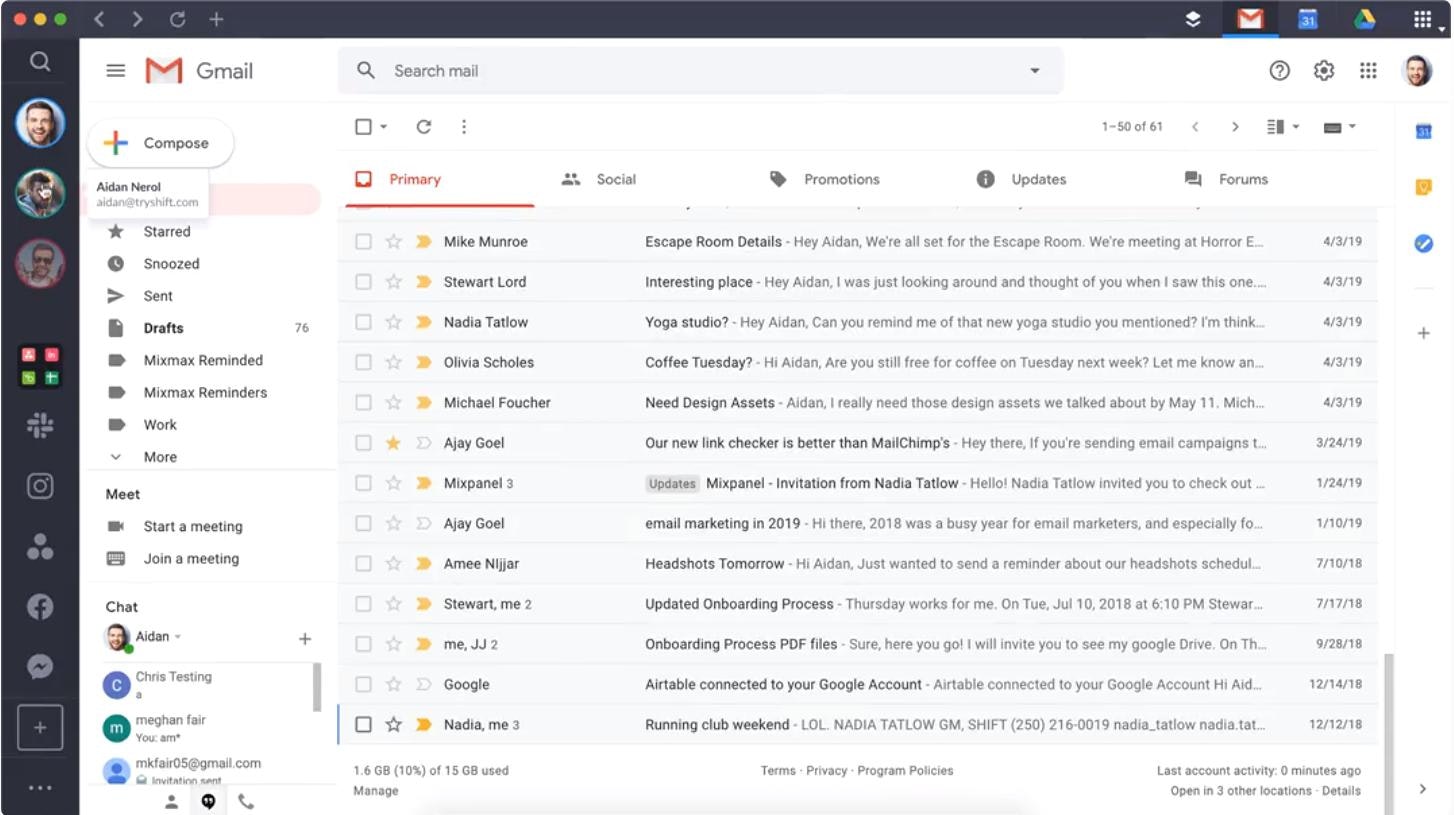1454x815 pixels.
Task: Open Messenger from the left sidebar
Action: [40, 667]
